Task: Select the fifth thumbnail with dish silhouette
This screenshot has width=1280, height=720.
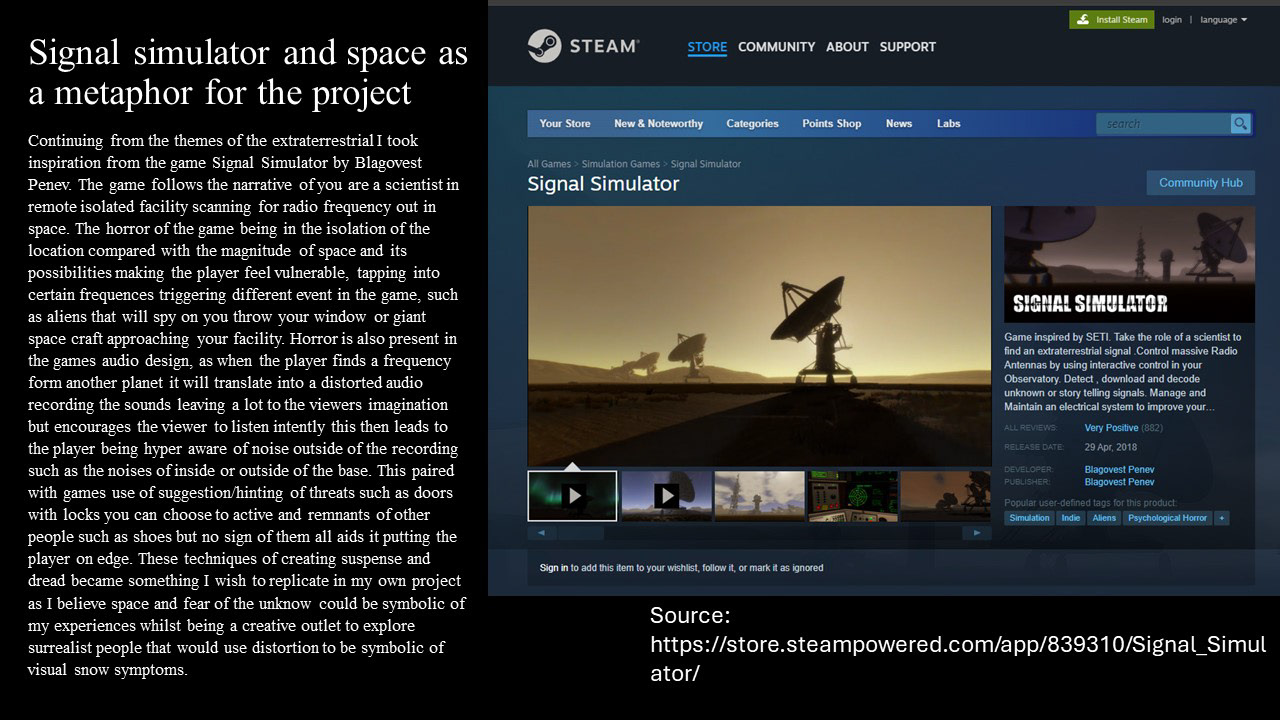Action: point(945,496)
